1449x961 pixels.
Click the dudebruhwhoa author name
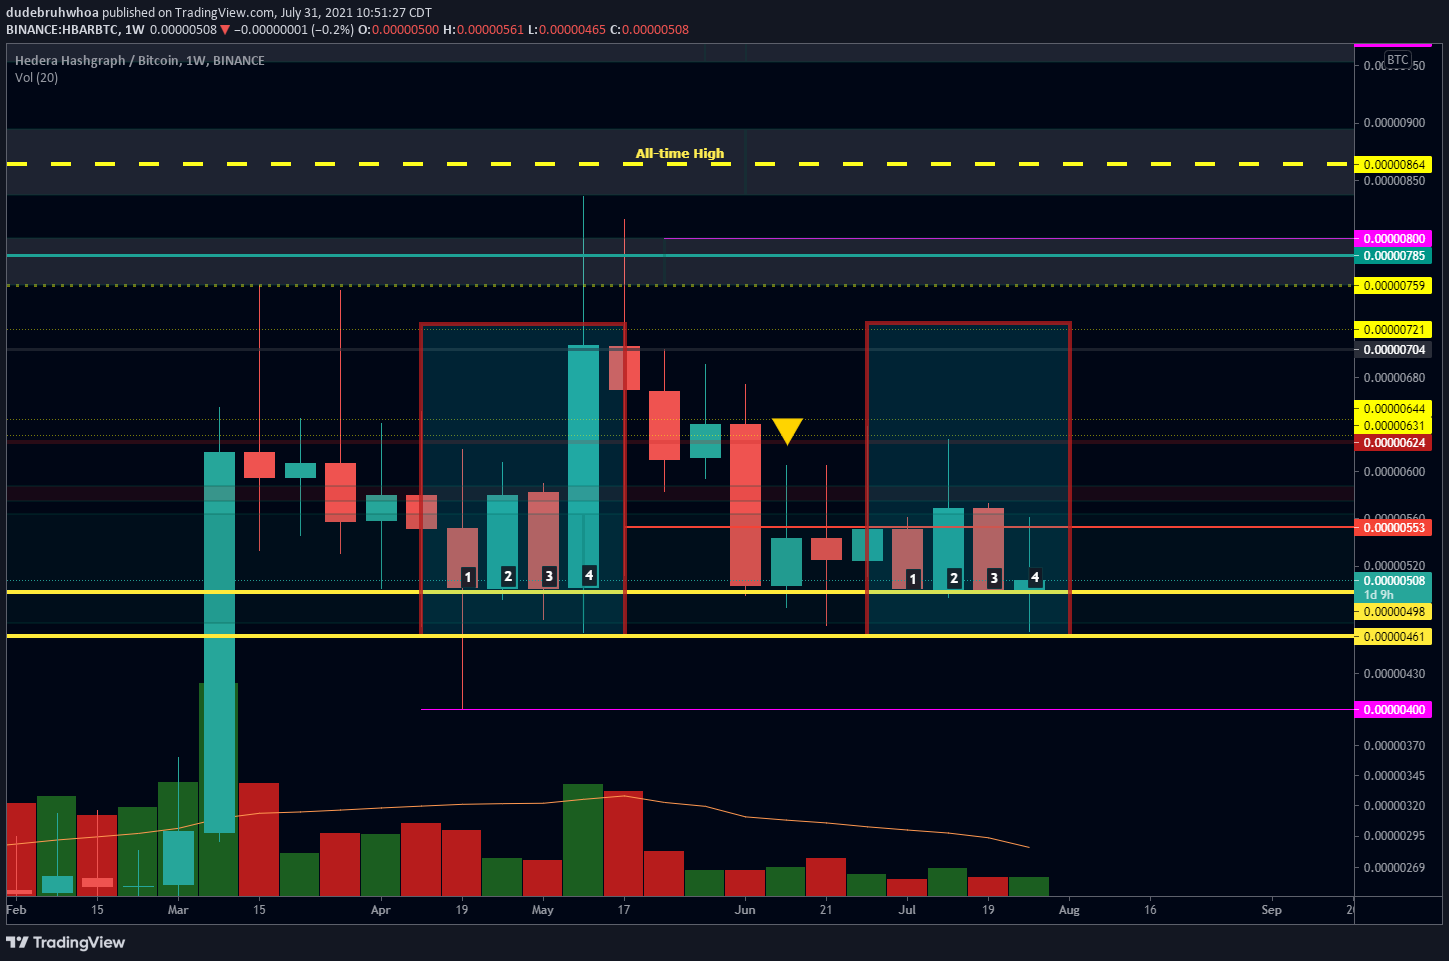coord(52,13)
